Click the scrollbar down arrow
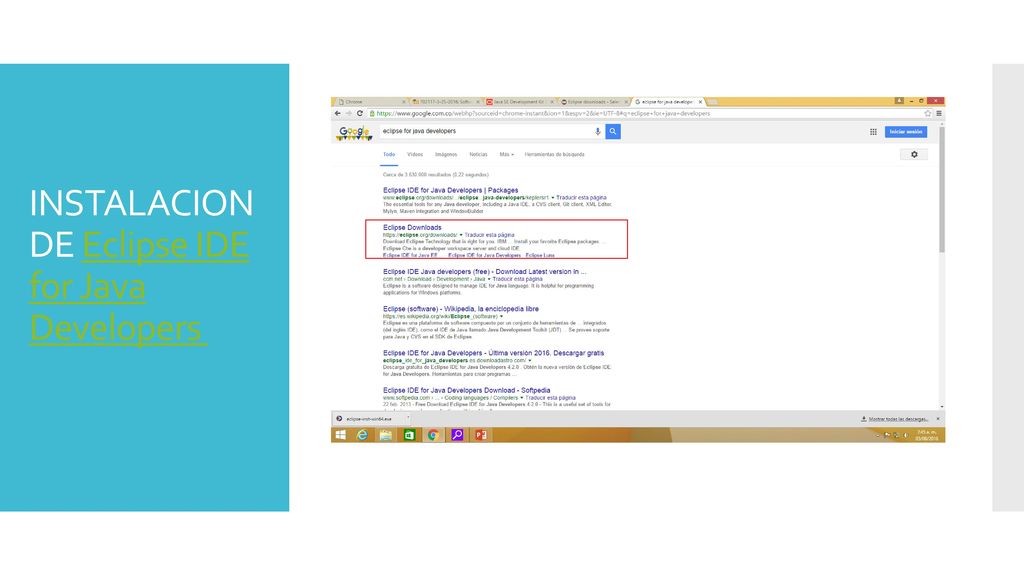1024x576 pixels. (x=942, y=407)
